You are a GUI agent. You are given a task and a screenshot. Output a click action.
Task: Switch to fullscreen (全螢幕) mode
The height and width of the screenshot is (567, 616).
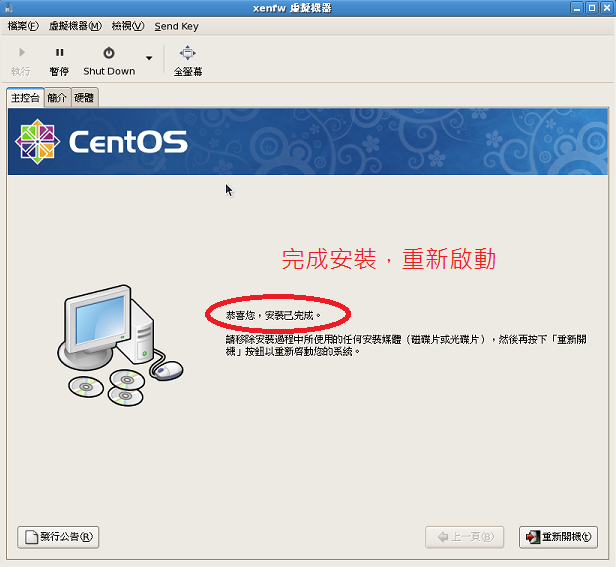(187, 61)
